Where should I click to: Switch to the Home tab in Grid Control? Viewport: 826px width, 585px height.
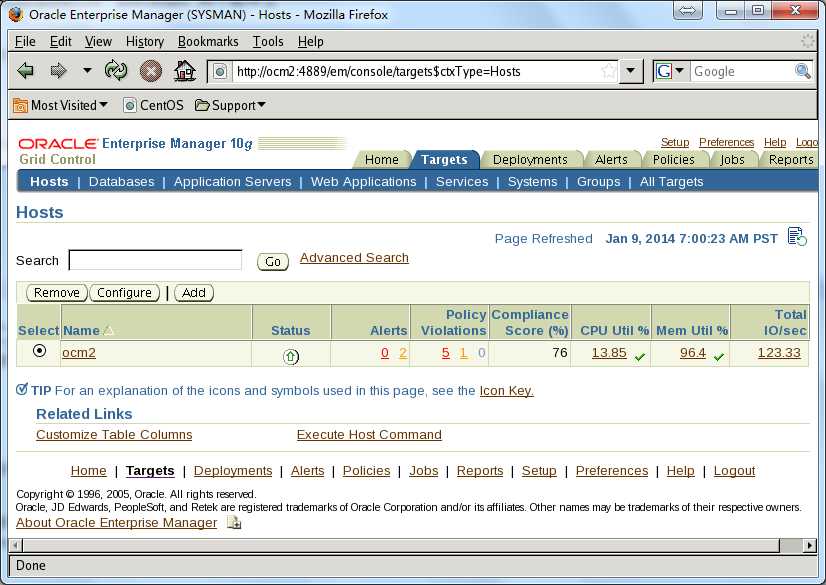(381, 160)
